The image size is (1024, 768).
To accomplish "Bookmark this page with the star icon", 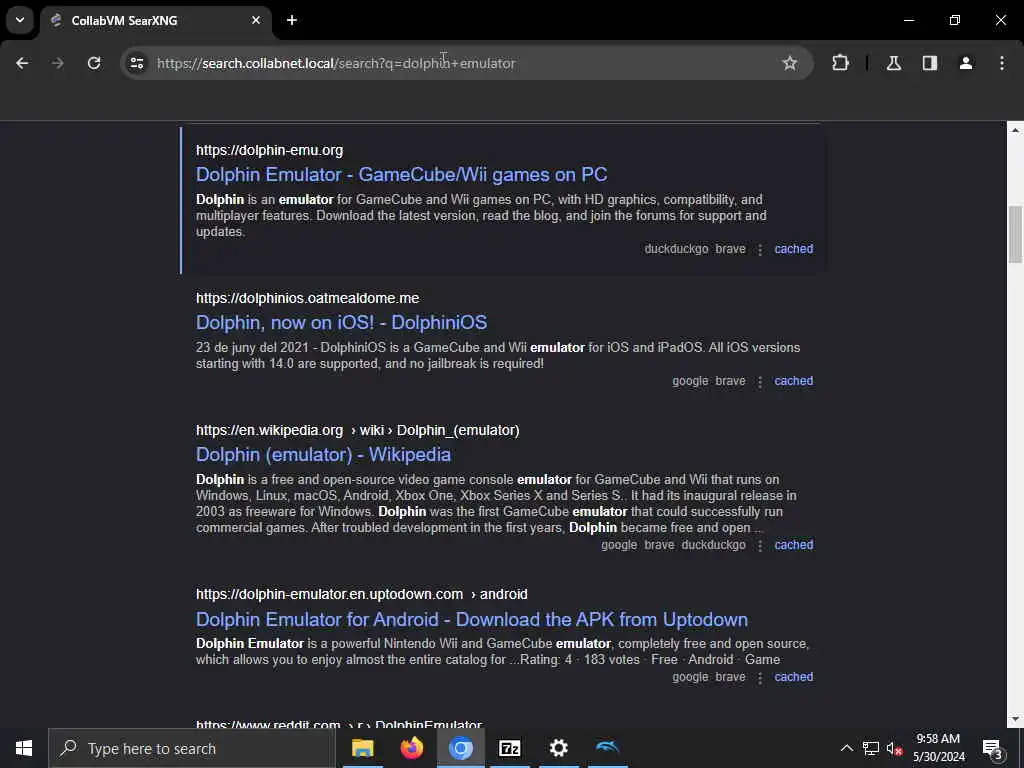I will [x=790, y=63].
